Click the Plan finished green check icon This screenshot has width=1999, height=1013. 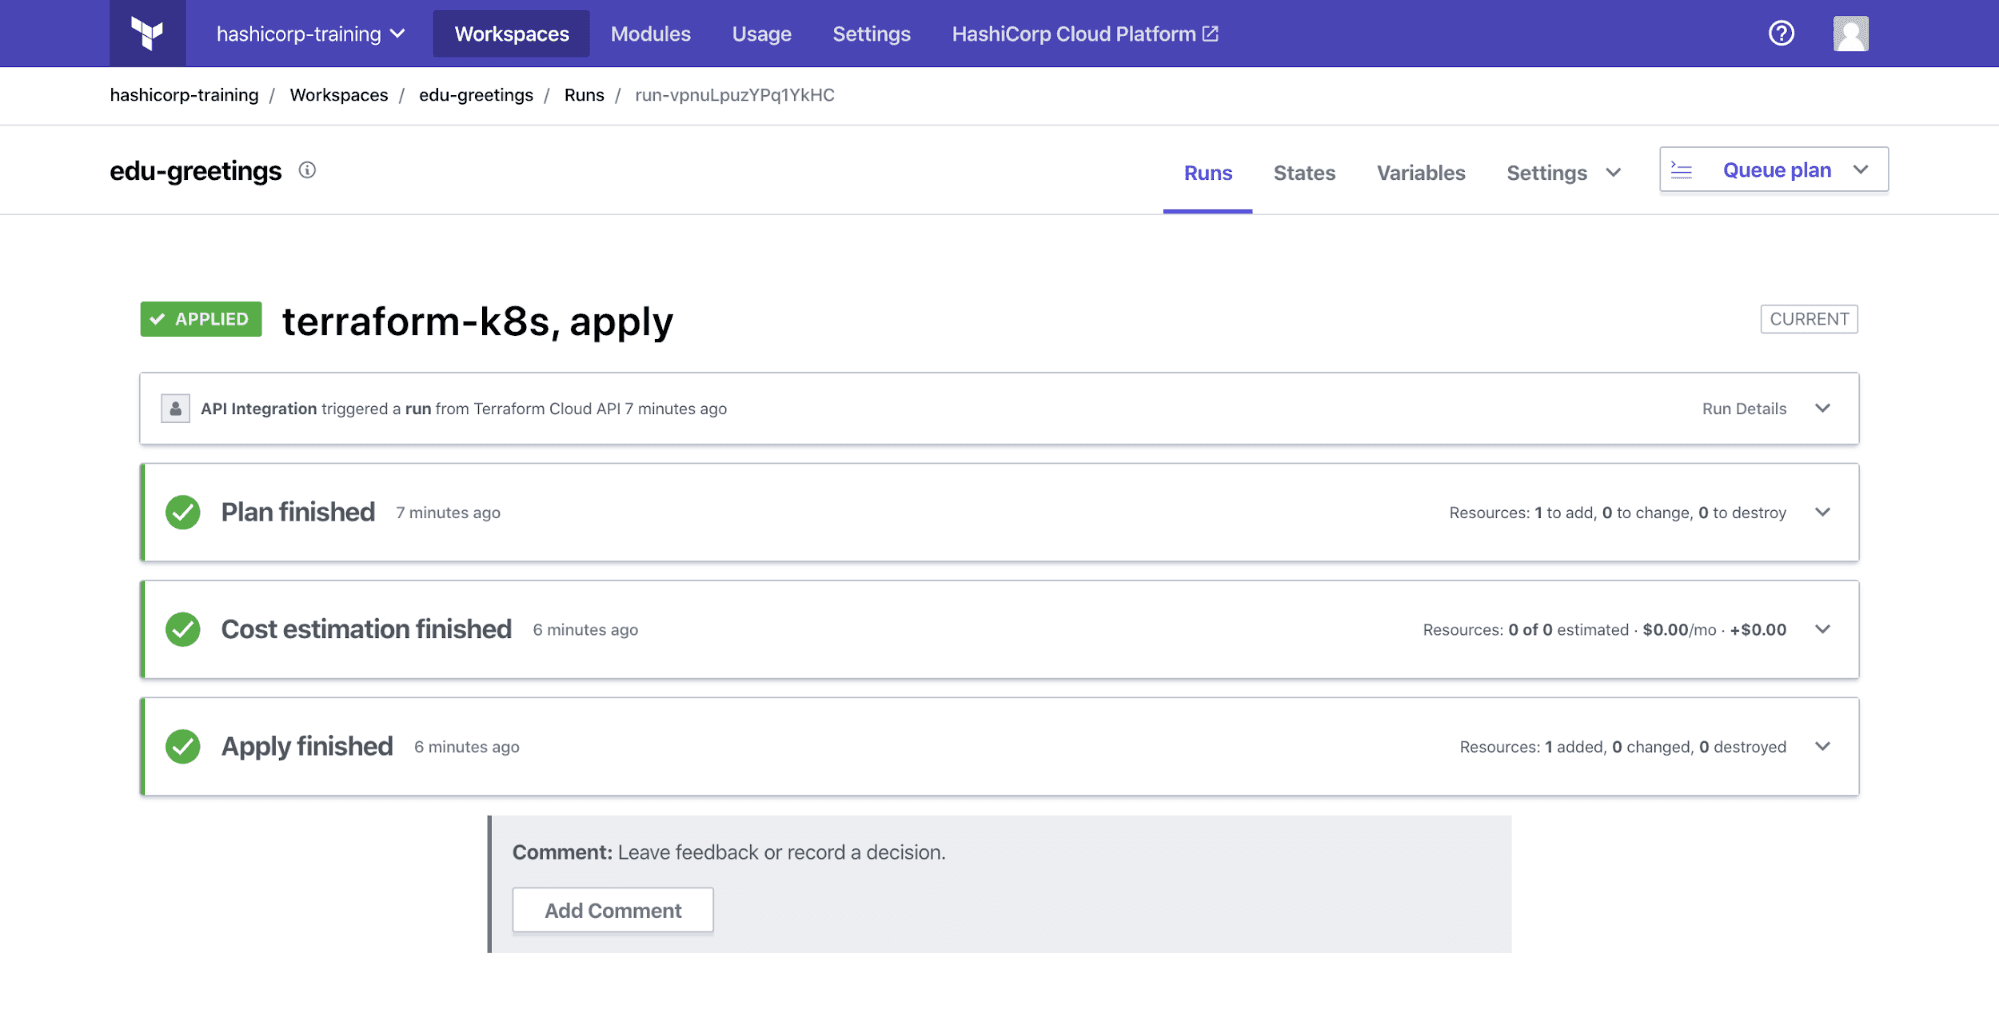(x=183, y=512)
